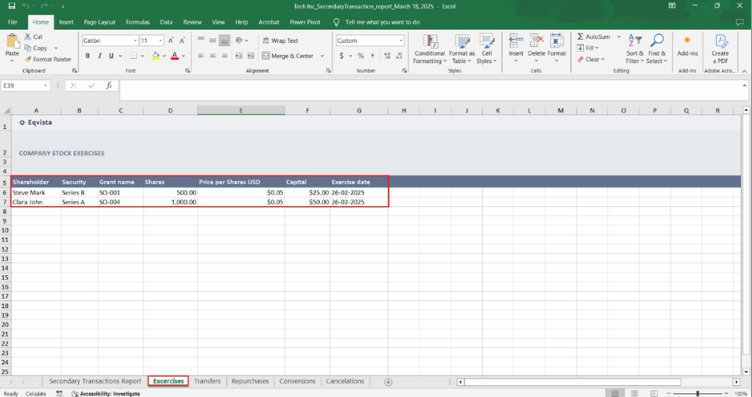Add a new sheet with plus button
This screenshot has height=397, width=752.
point(388,382)
